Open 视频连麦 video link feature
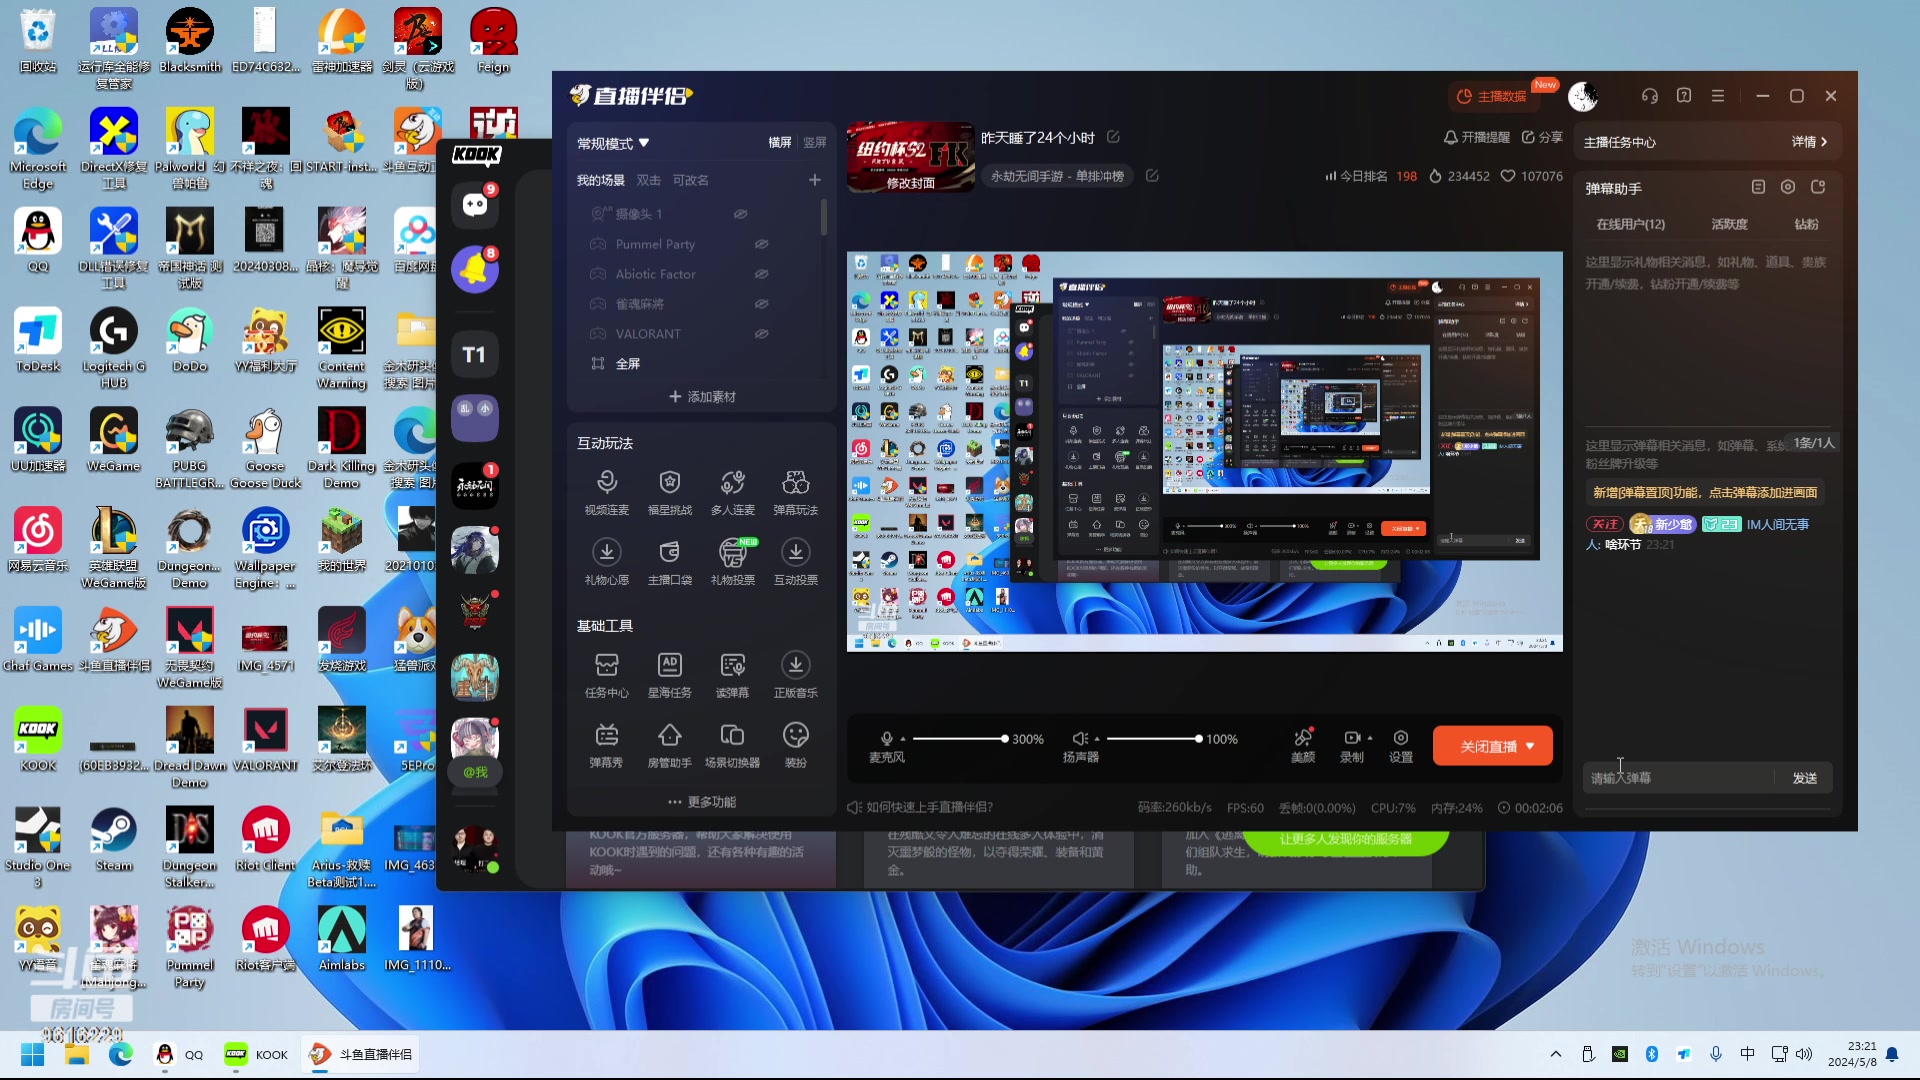Viewport: 1920px width, 1080px height. 607,493
